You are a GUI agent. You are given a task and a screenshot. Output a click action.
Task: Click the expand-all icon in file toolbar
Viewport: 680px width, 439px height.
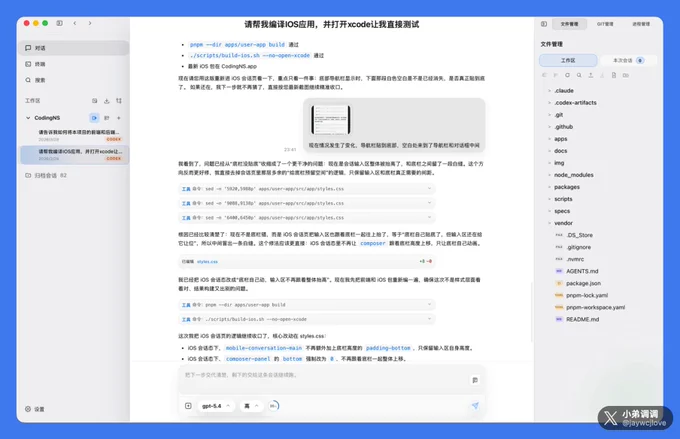click(556, 75)
